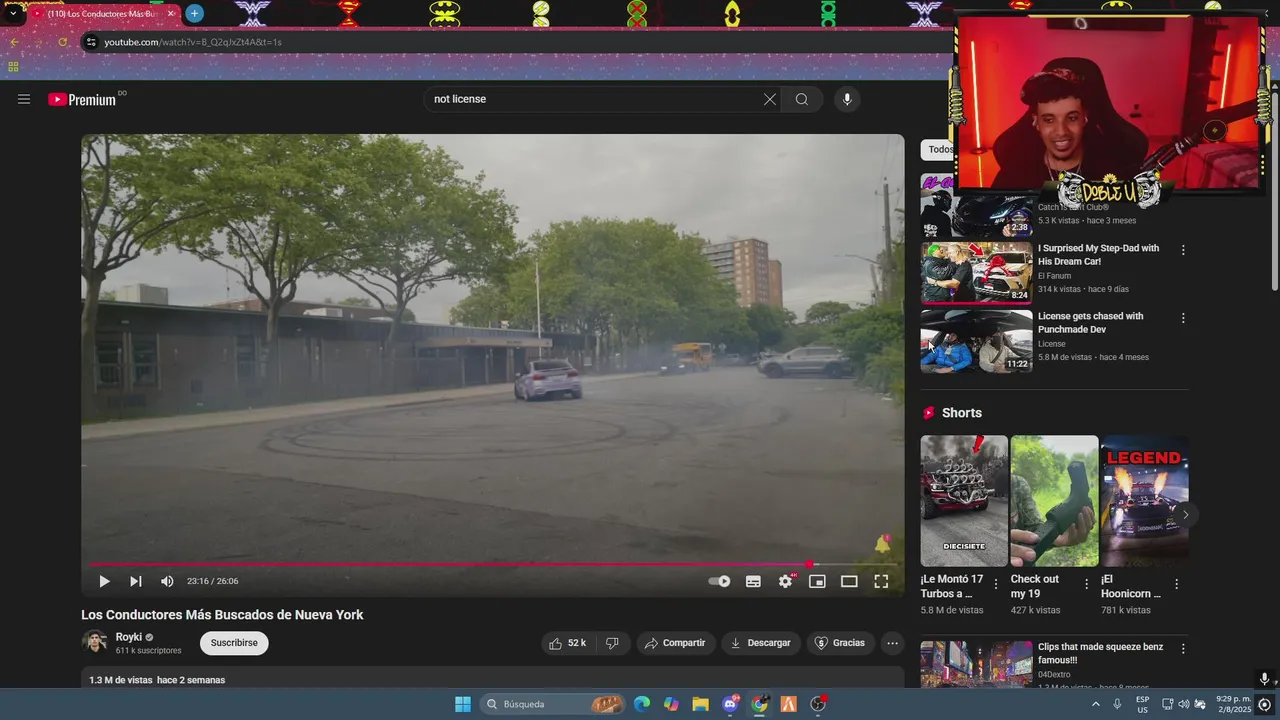
Task: Open 'License gets chased with Punchmade Dev' title
Action: tap(1090, 322)
